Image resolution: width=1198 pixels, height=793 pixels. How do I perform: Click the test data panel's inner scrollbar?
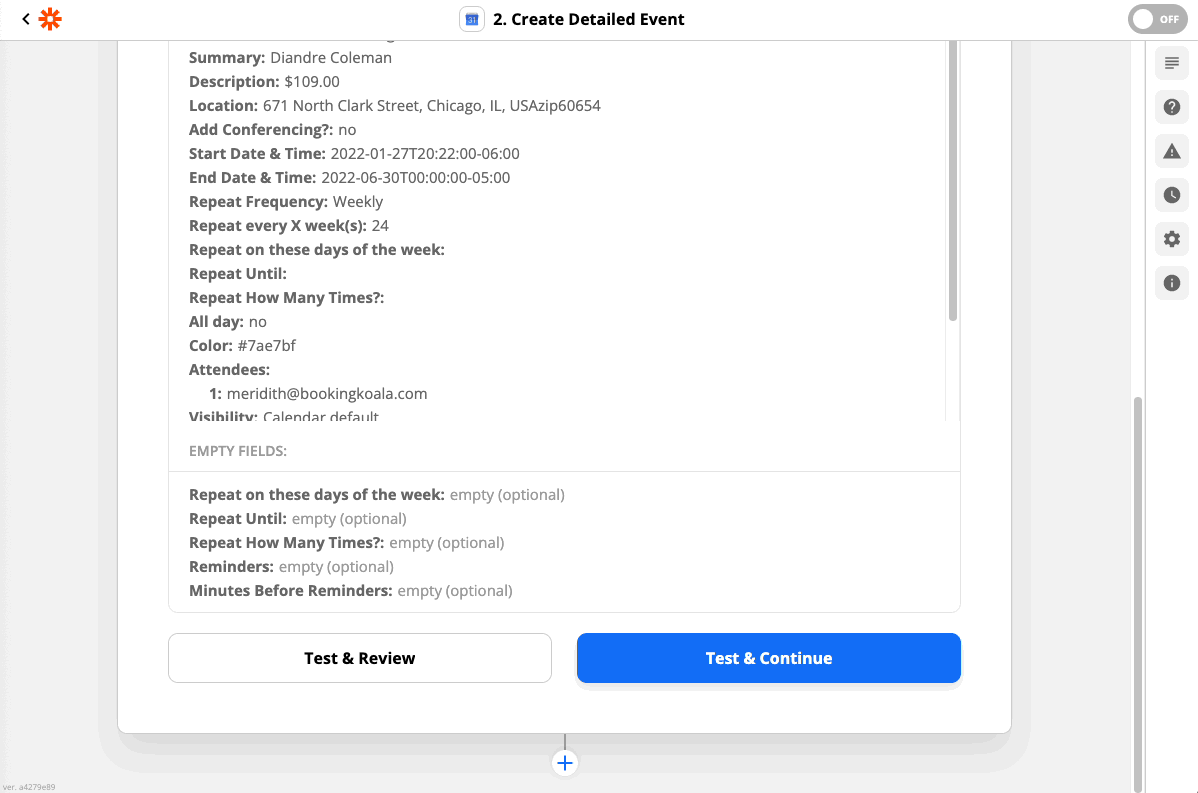pos(953,180)
